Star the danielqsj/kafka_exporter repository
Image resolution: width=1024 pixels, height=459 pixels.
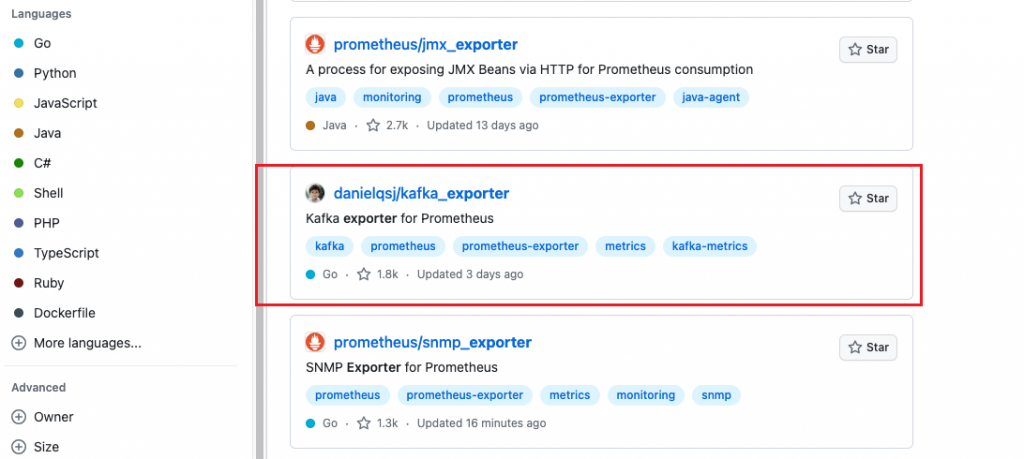(868, 198)
